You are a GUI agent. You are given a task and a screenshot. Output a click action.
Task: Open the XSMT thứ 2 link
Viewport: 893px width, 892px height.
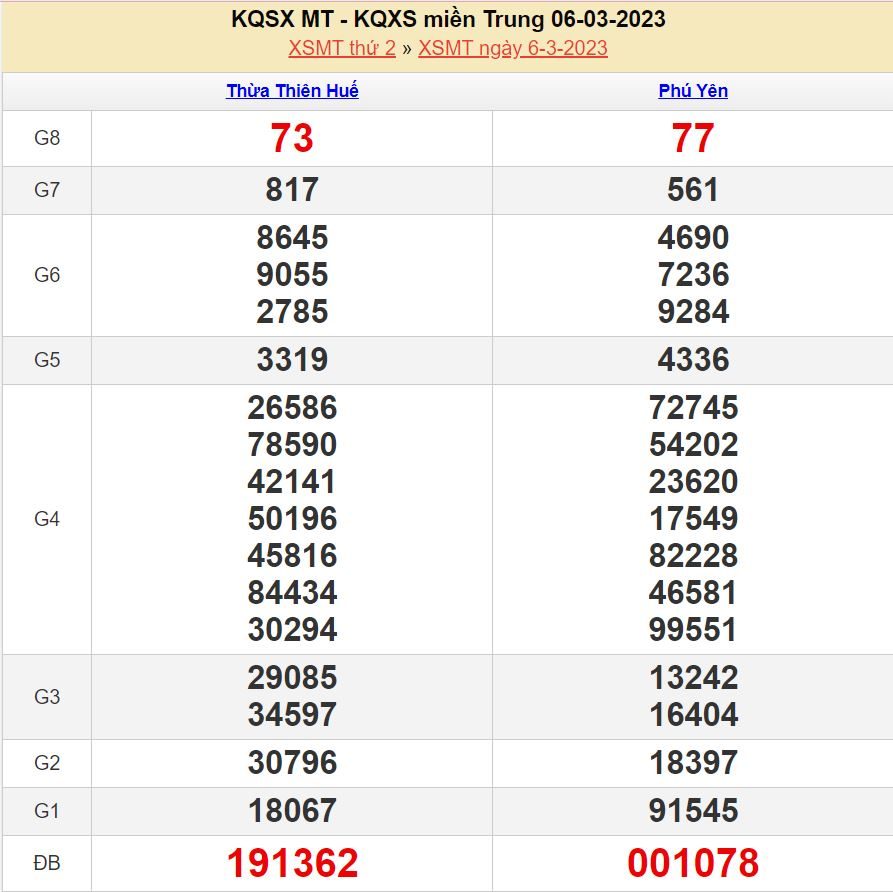(342, 48)
